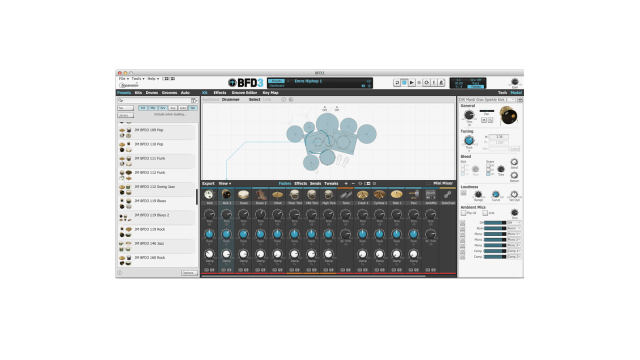Click the blue stop button in transport
The height and width of the screenshot is (360, 640).
pyautogui.click(x=404, y=82)
